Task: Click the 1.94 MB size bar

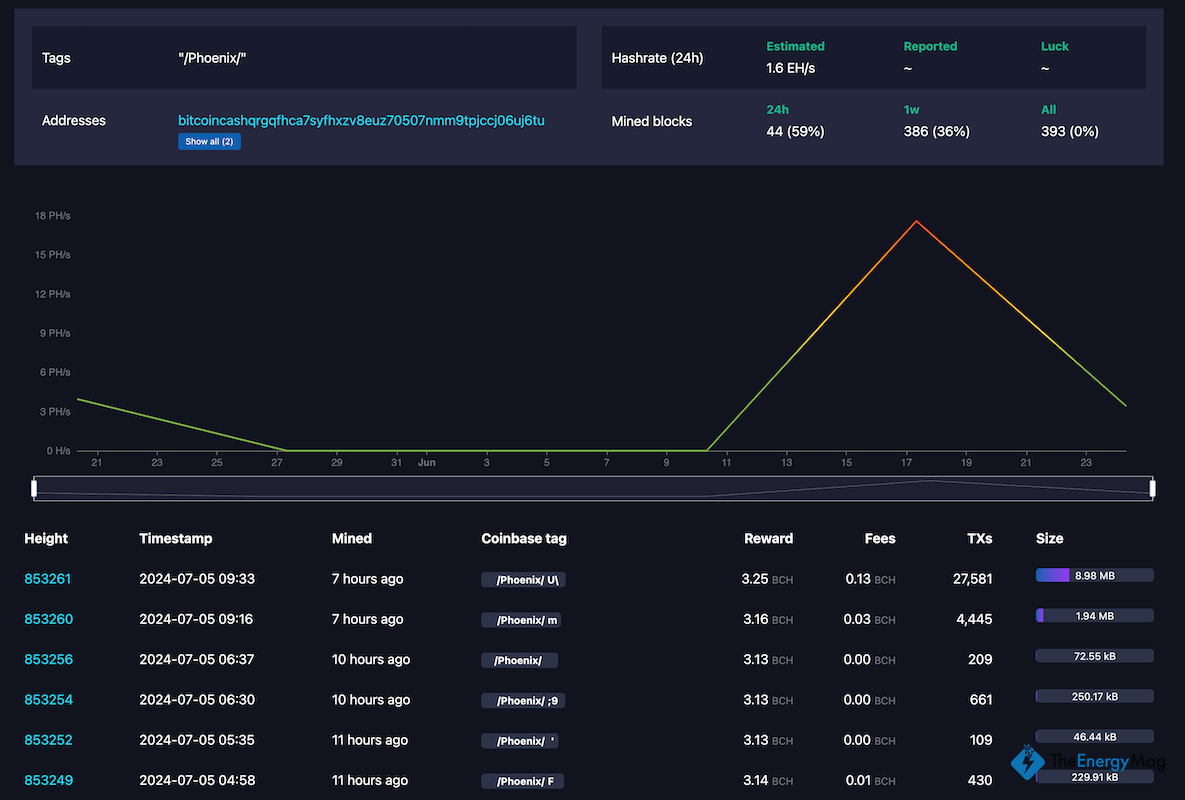Action: coord(1094,616)
